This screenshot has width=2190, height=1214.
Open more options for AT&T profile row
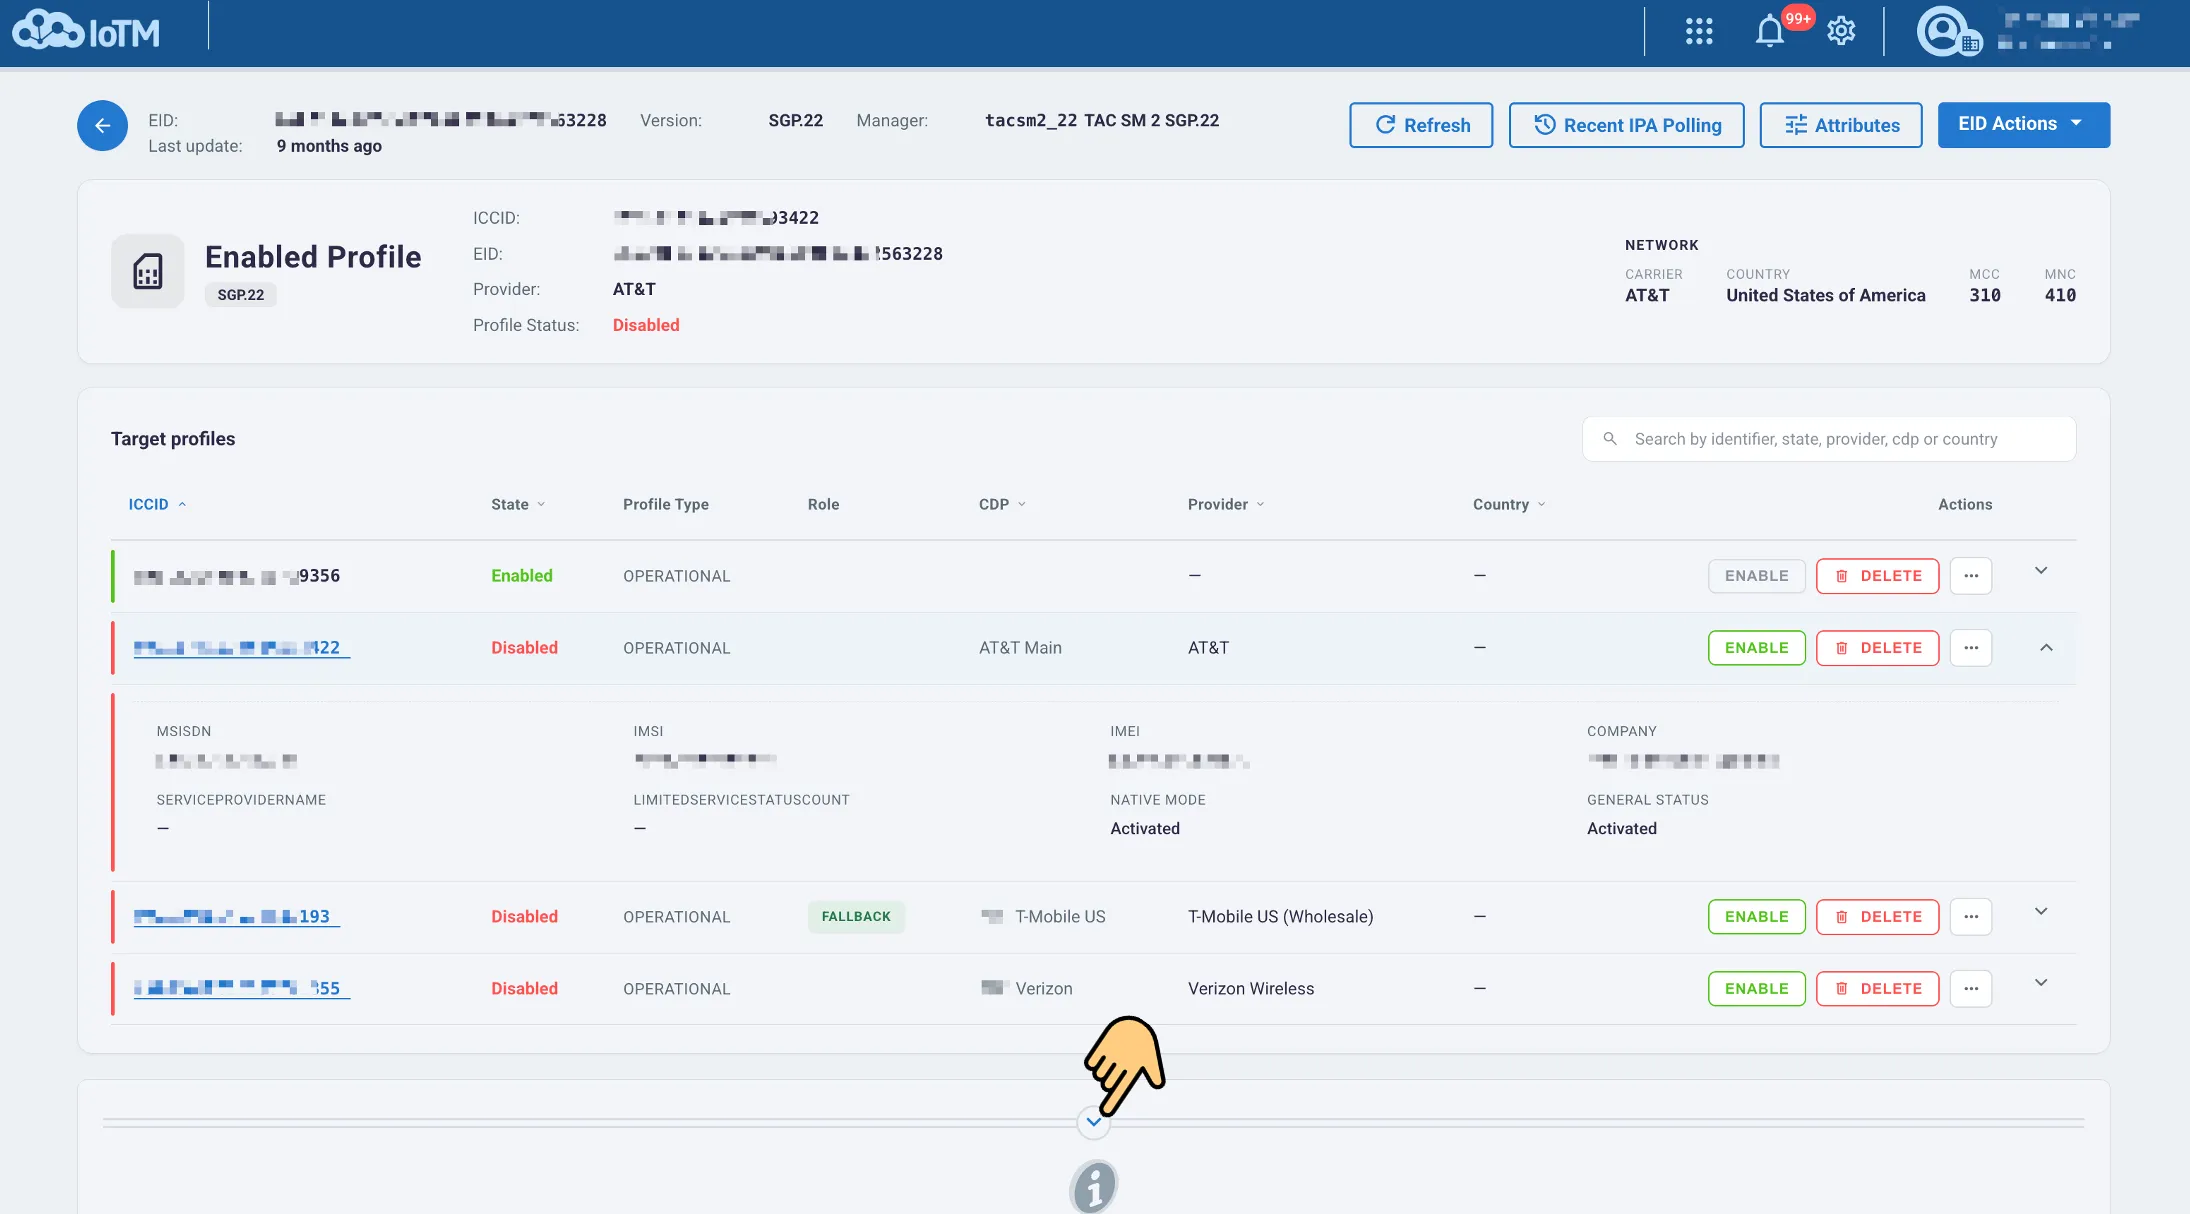[1971, 648]
